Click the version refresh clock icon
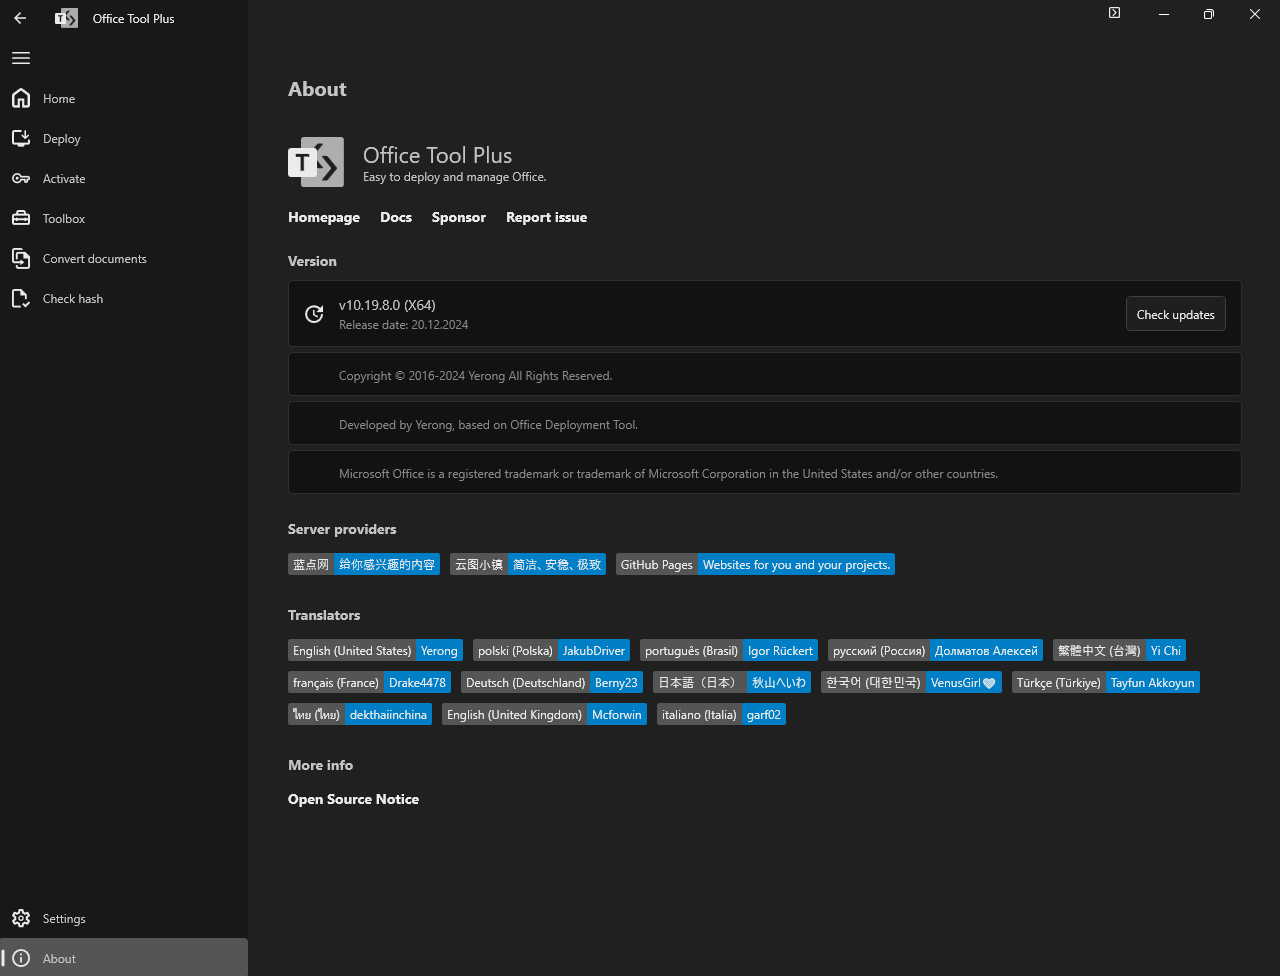The image size is (1280, 976). coord(314,314)
